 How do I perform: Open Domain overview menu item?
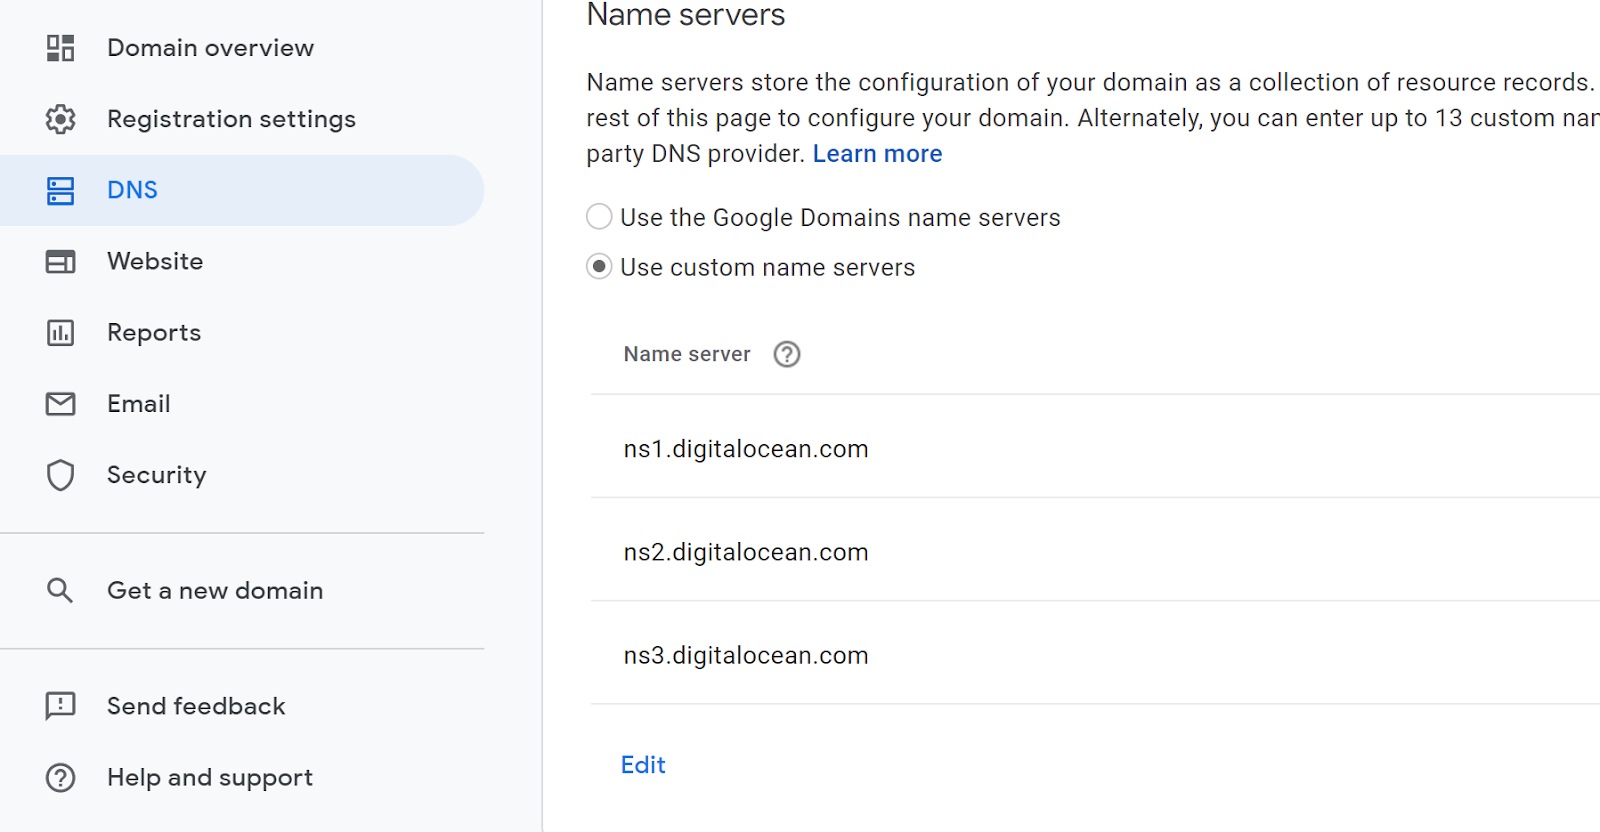210,48
